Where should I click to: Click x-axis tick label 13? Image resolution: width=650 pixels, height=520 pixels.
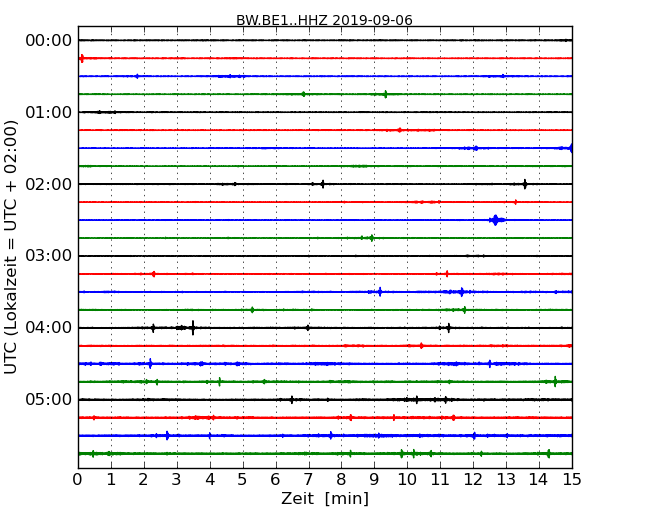coord(506,480)
